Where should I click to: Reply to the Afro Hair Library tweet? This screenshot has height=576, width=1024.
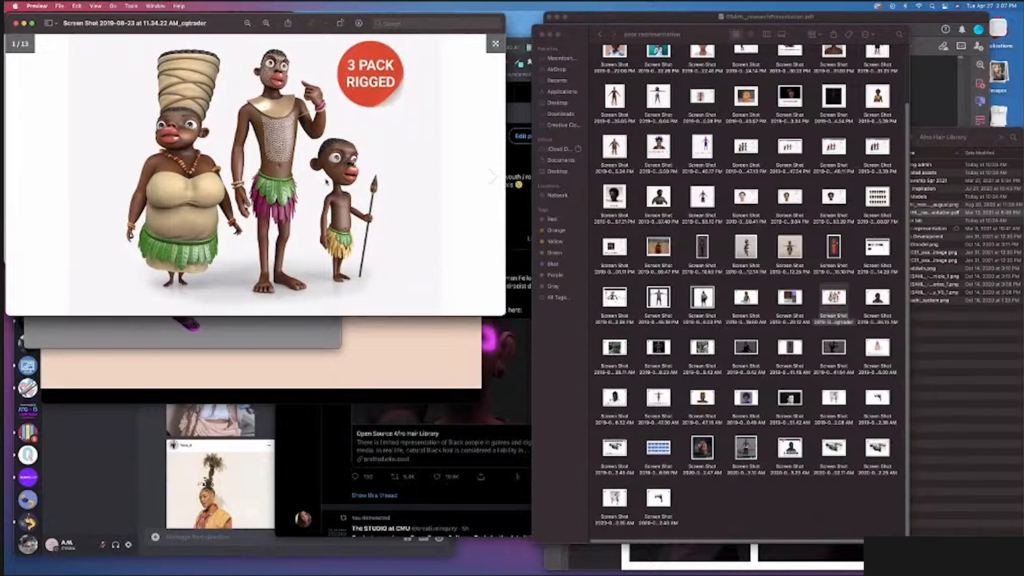[356, 477]
